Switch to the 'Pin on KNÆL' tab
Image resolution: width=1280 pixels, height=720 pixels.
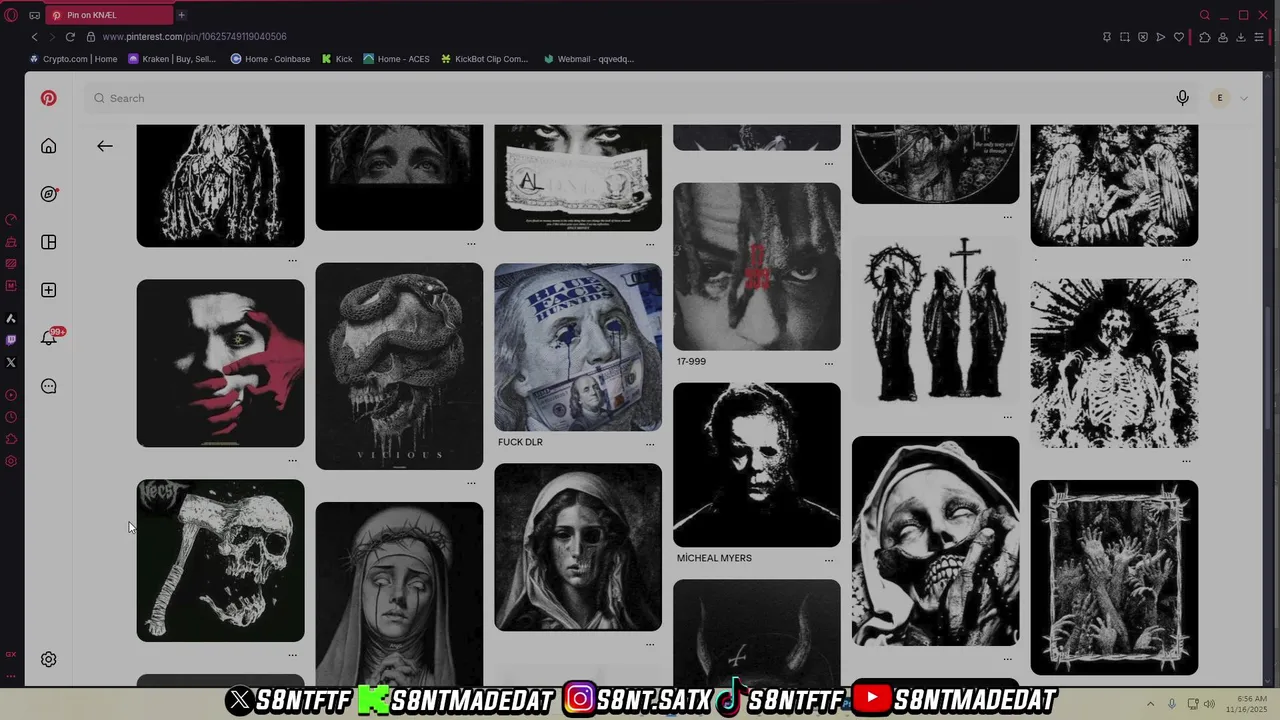[108, 15]
